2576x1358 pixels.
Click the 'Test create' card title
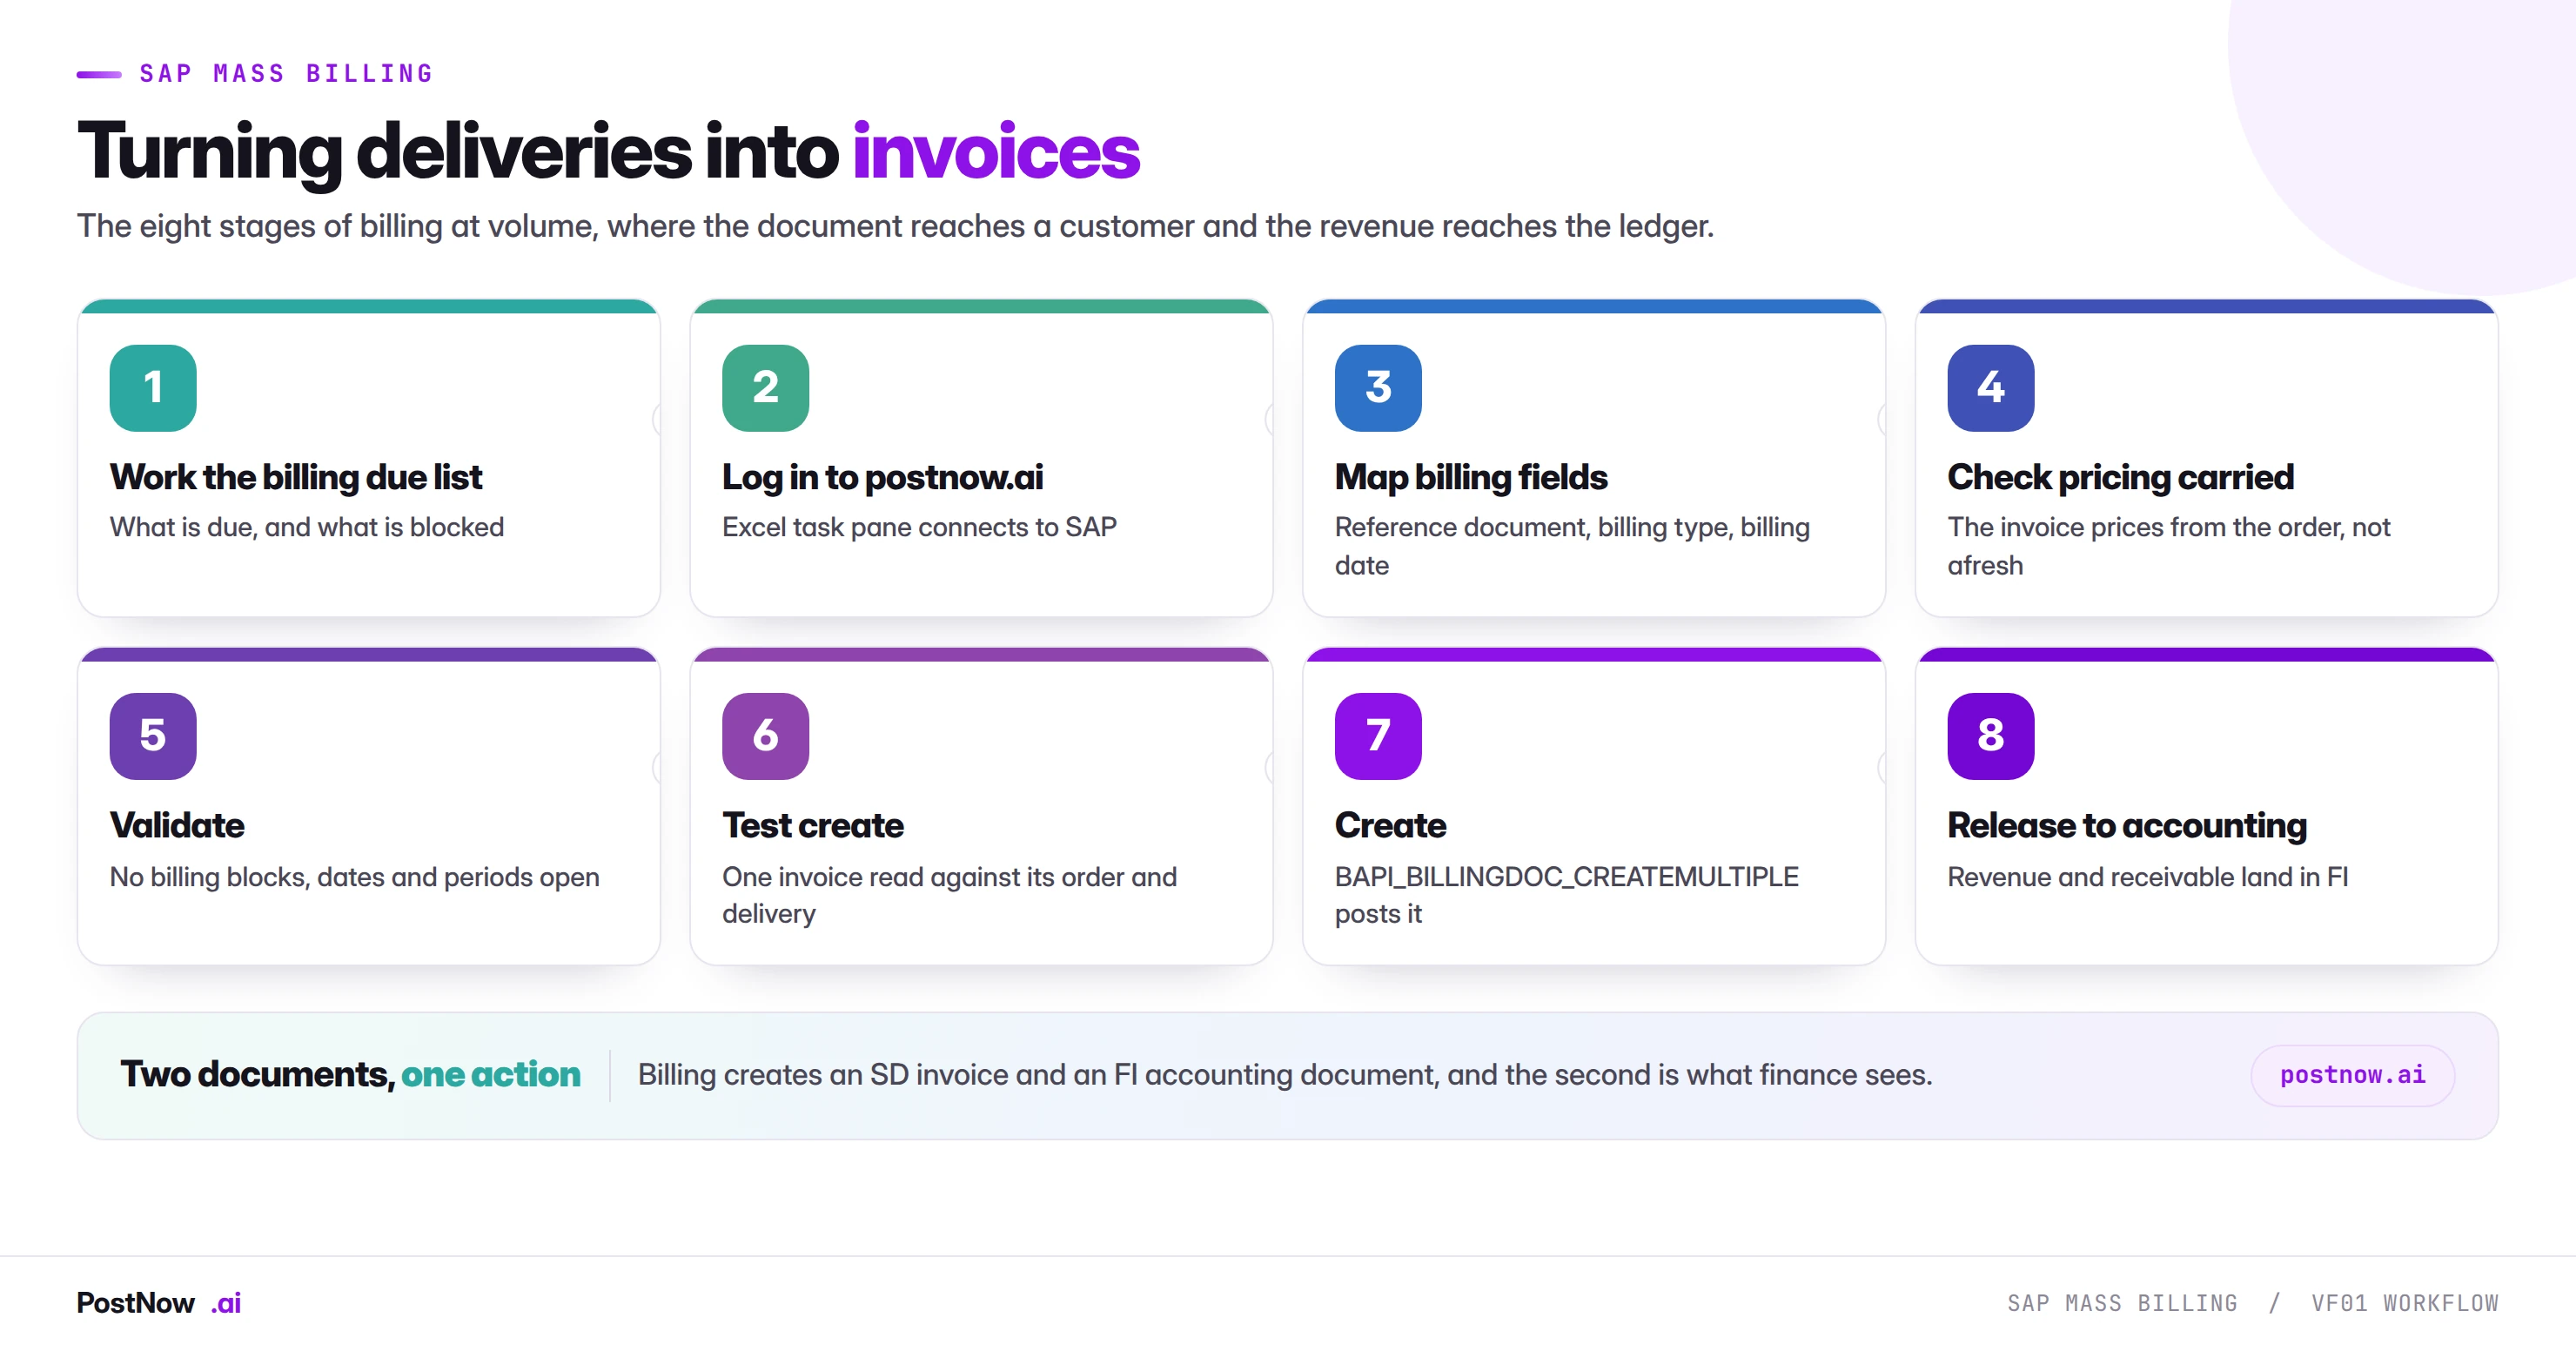pos(813,825)
